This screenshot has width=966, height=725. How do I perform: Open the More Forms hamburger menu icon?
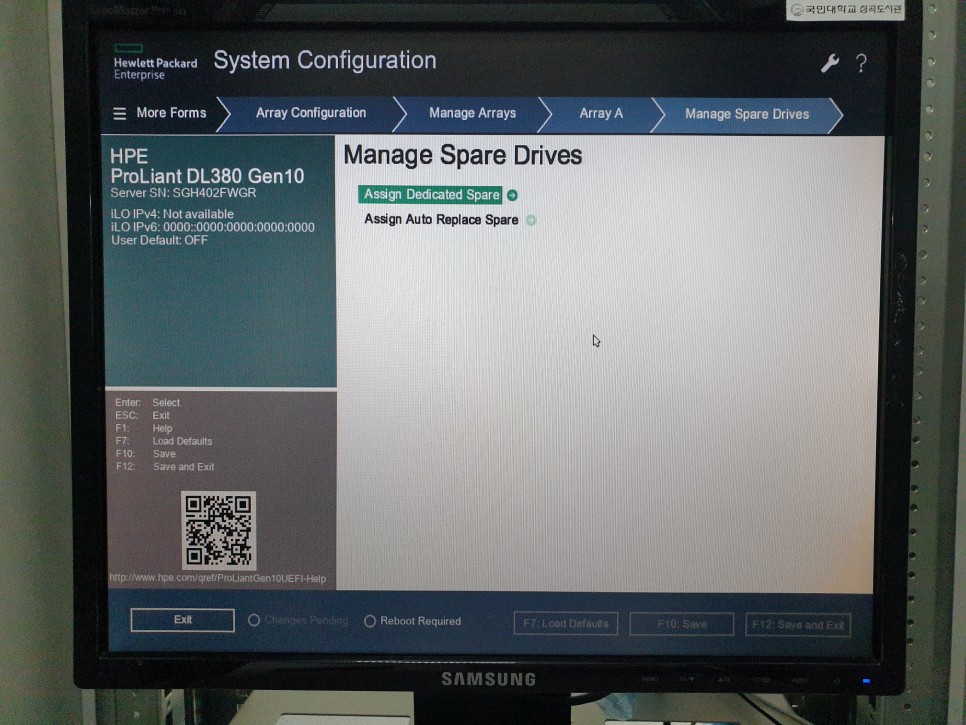tap(120, 113)
